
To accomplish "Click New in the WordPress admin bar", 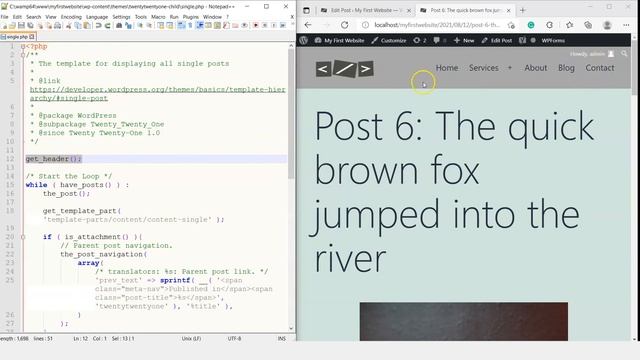I will point(464,40).
